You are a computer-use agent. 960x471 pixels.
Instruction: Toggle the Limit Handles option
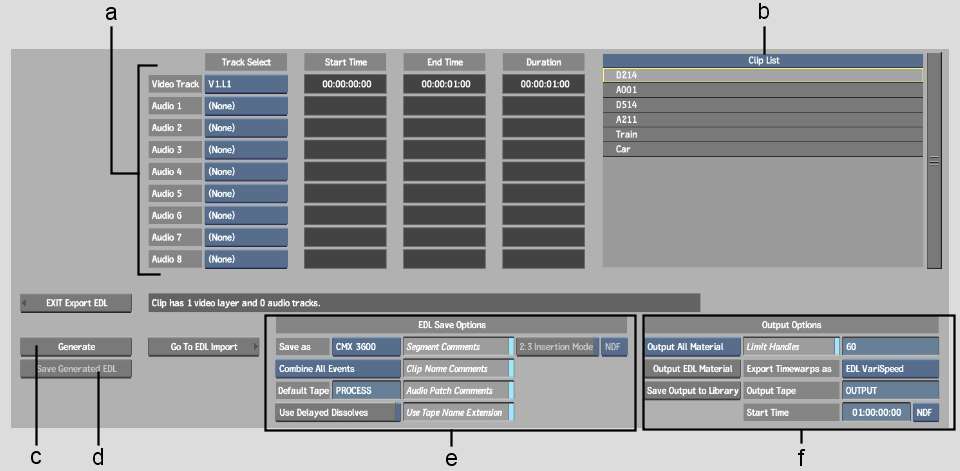[790, 347]
